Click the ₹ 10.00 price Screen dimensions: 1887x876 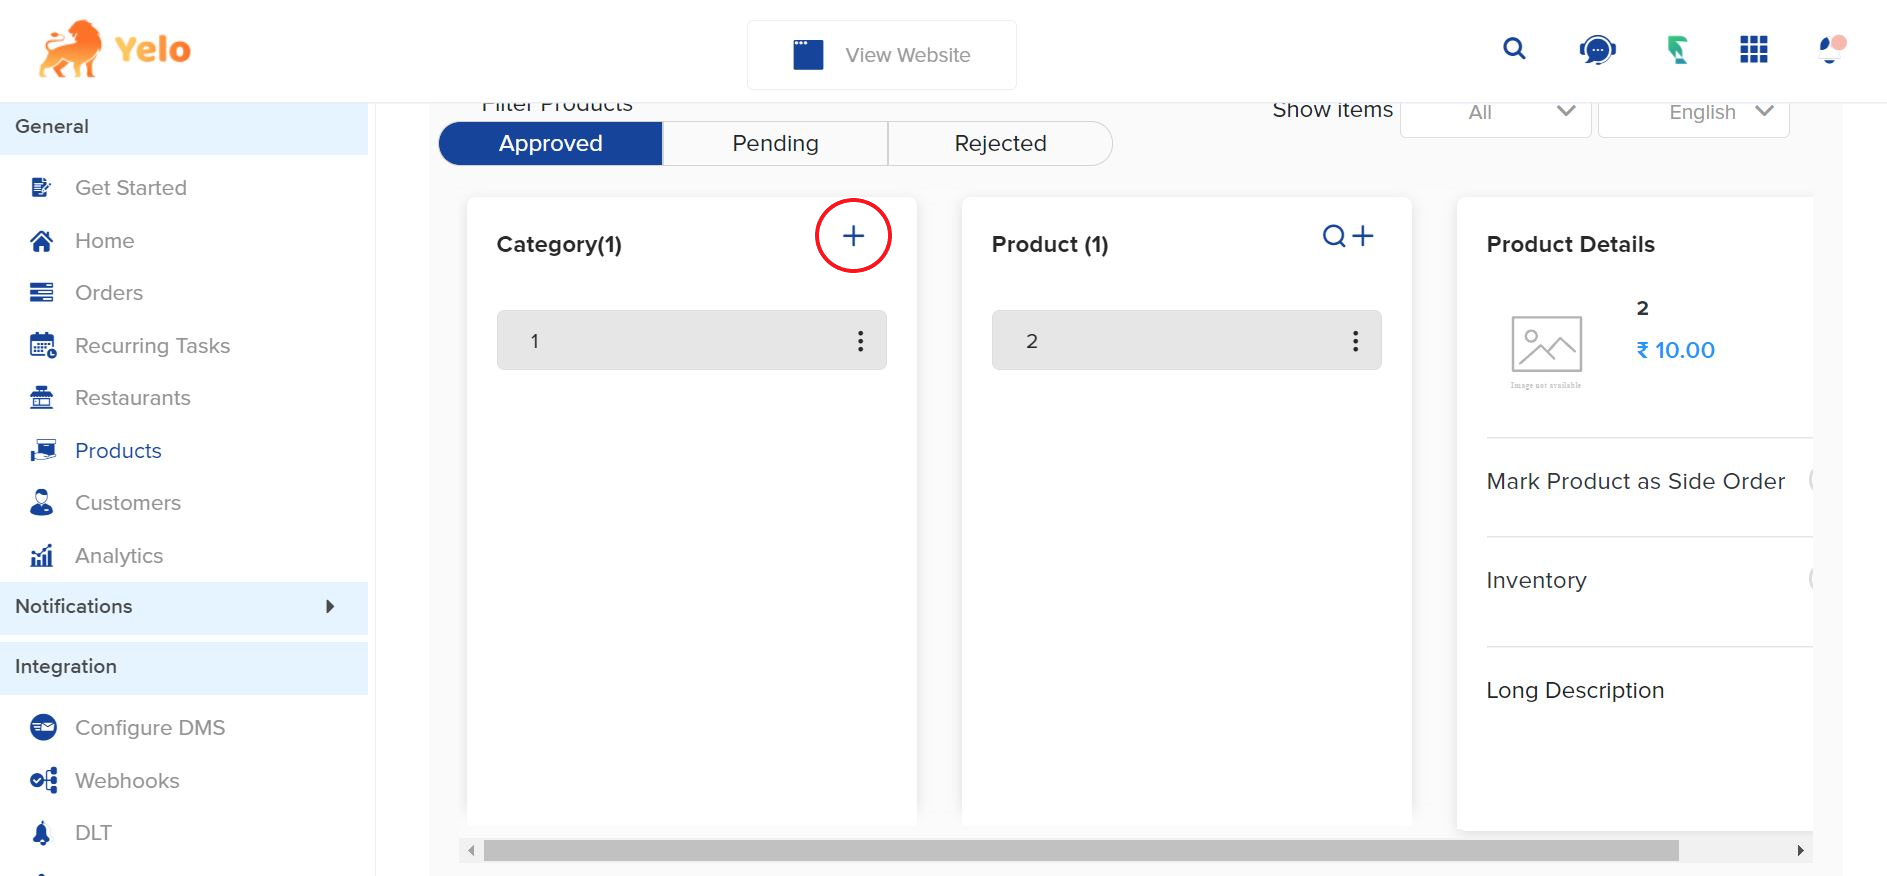click(1675, 350)
